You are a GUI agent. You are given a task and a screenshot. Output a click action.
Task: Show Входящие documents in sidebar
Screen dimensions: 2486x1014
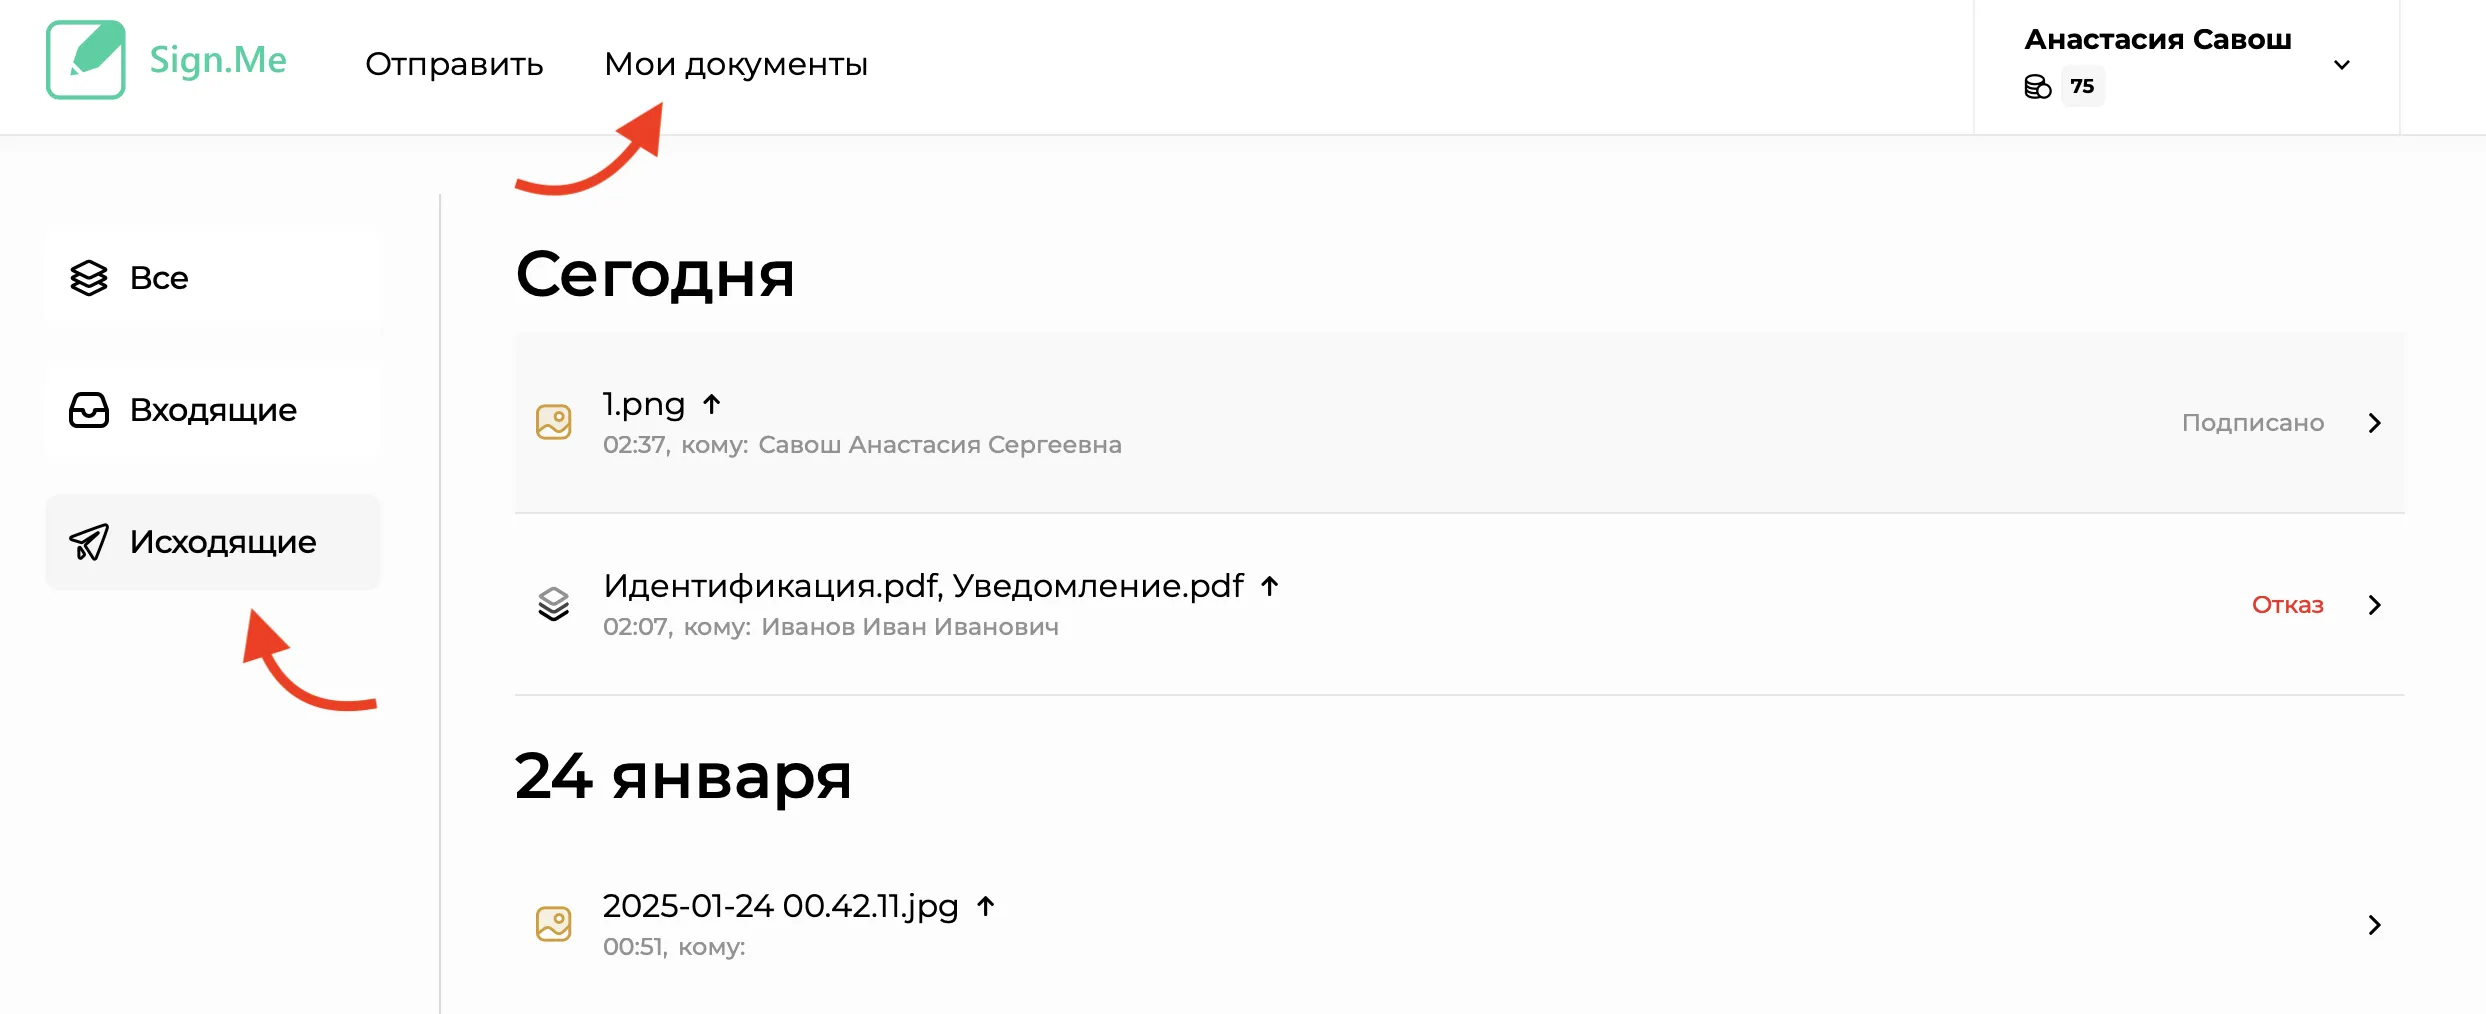pyautogui.click(x=213, y=410)
